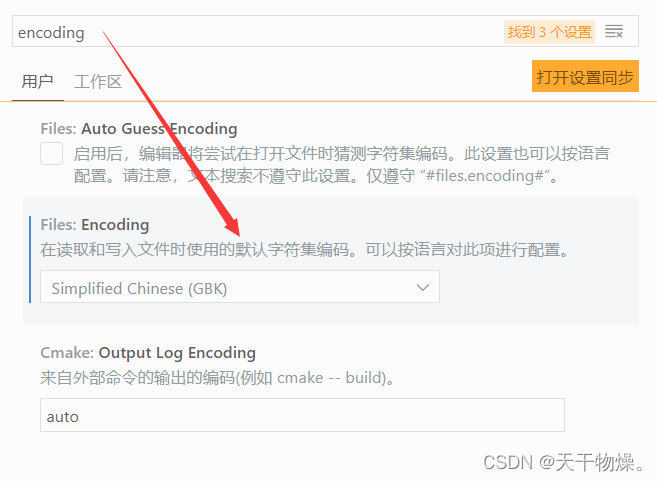Toggle the Auto Guess Encoding checkbox
The height and width of the screenshot is (481, 657).
52,153
